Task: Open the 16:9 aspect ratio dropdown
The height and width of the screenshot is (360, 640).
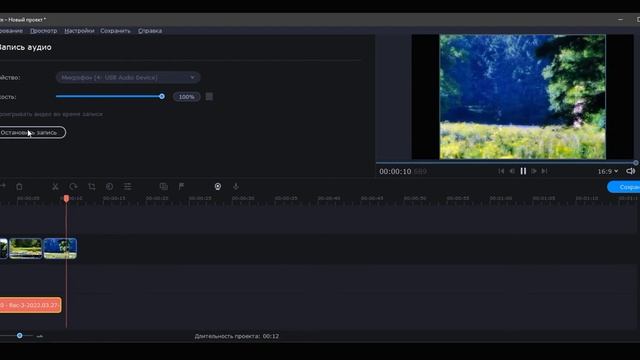Action: [608, 171]
